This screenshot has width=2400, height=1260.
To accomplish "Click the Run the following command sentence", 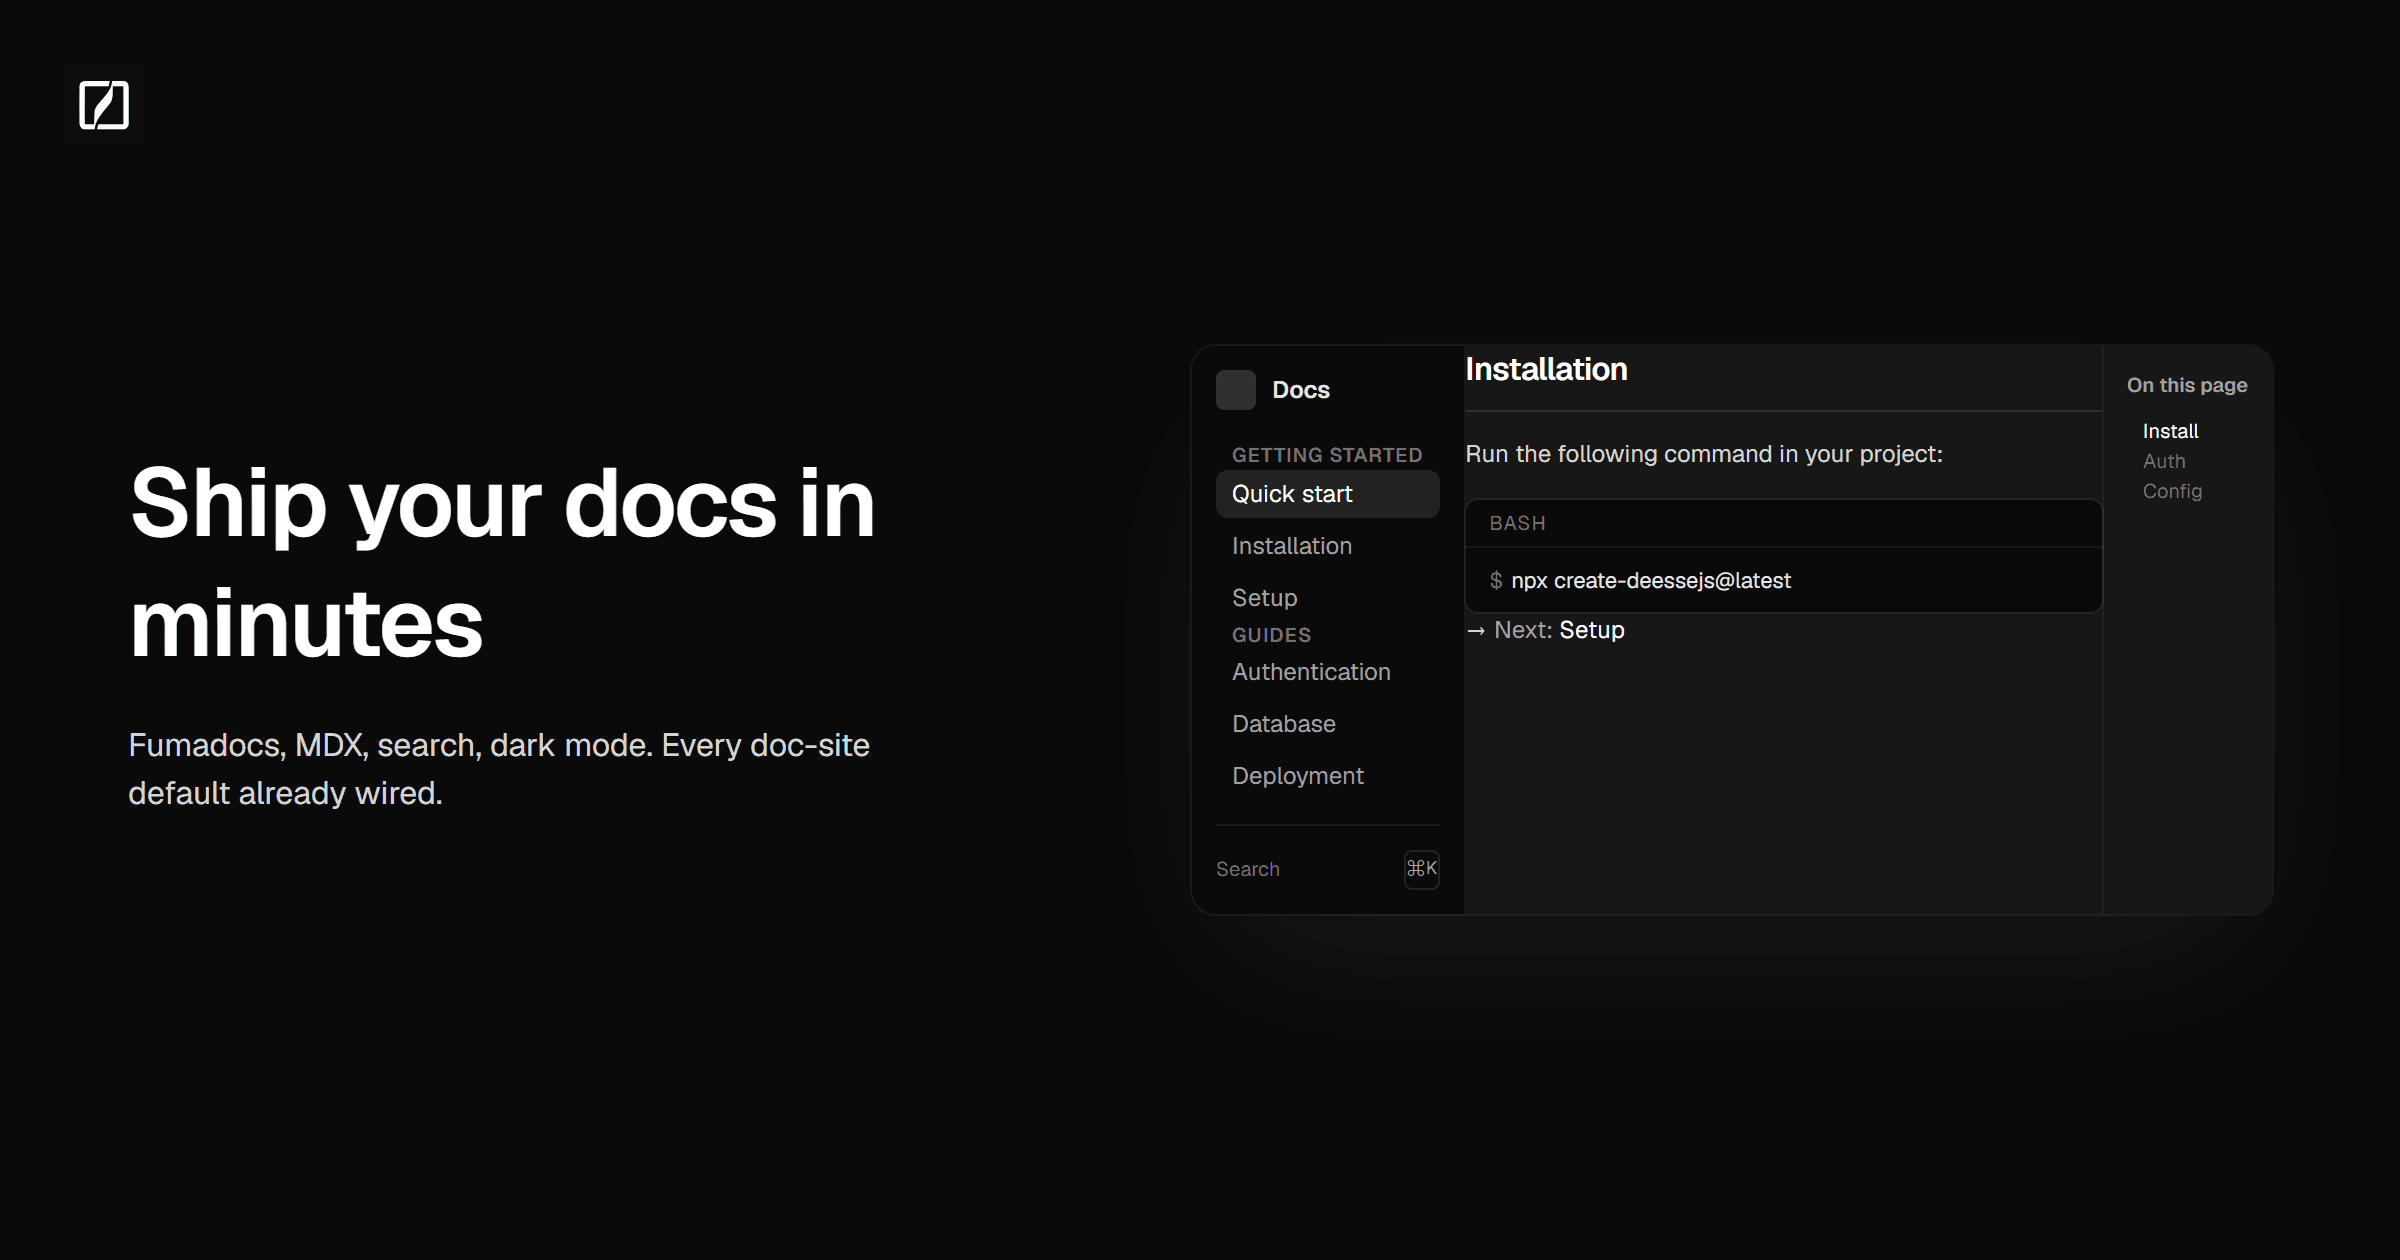I will coord(1704,454).
